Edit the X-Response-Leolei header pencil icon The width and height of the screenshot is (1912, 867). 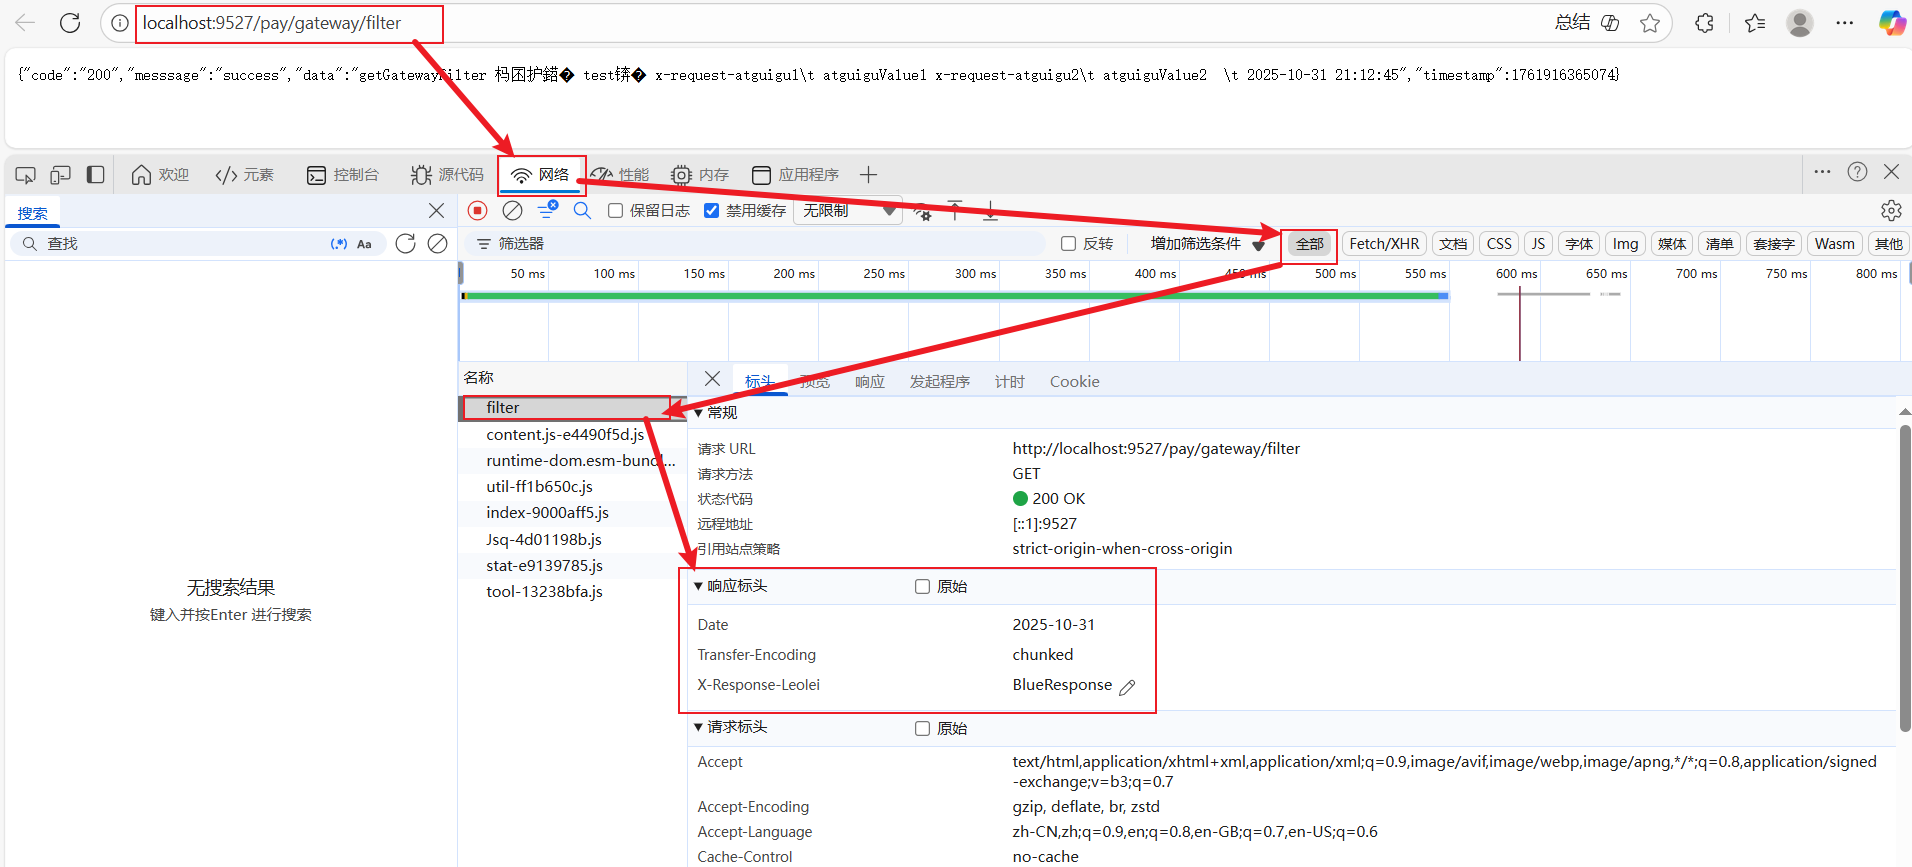point(1127,687)
